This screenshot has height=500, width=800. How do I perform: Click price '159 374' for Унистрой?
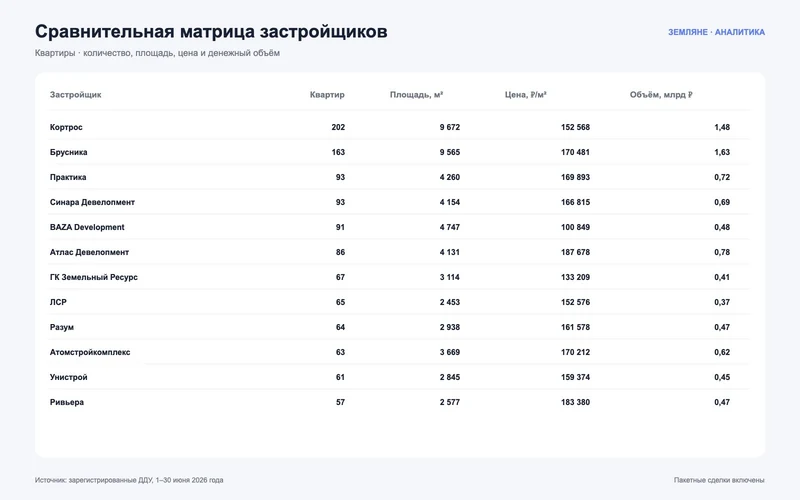[x=576, y=377]
